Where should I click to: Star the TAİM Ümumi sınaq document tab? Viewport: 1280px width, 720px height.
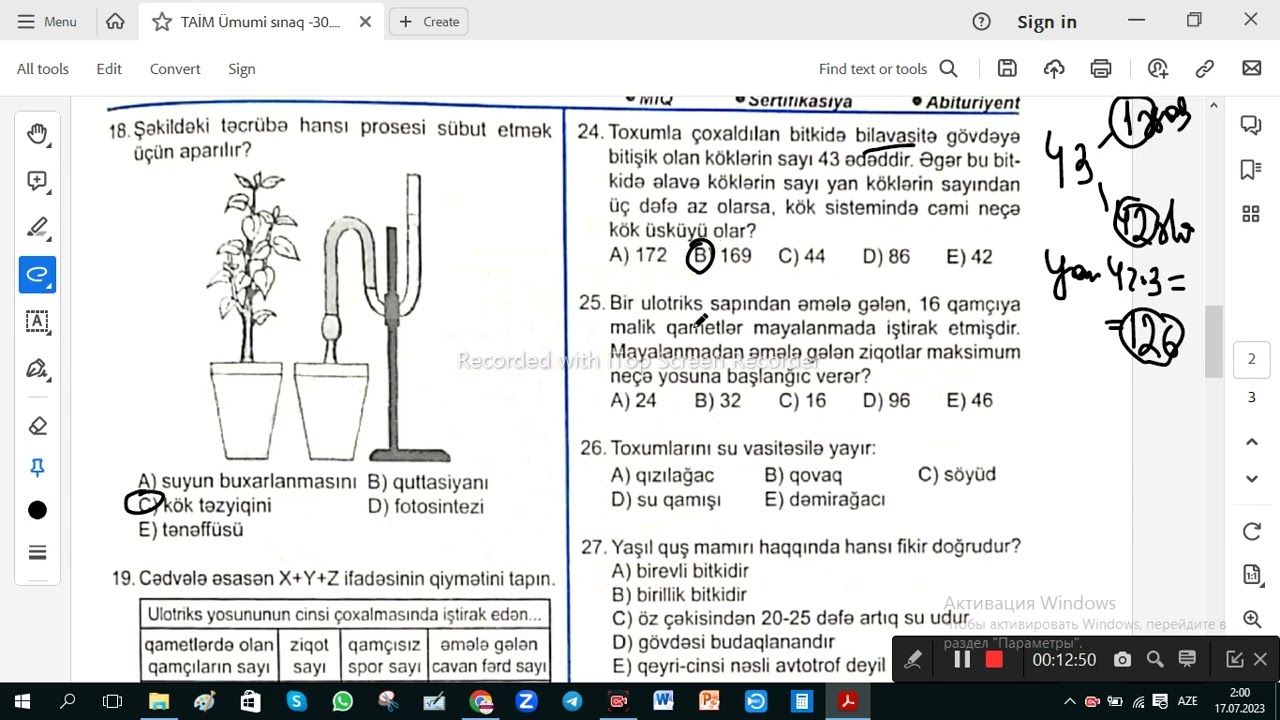(x=161, y=21)
